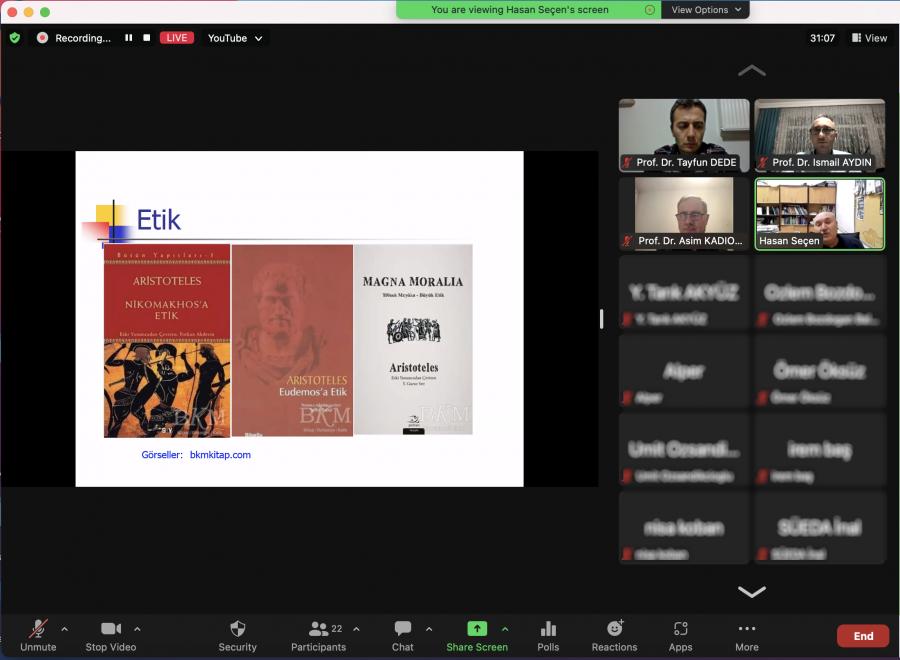Click the Stop Video camera icon
This screenshot has width=900, height=660.
111,628
